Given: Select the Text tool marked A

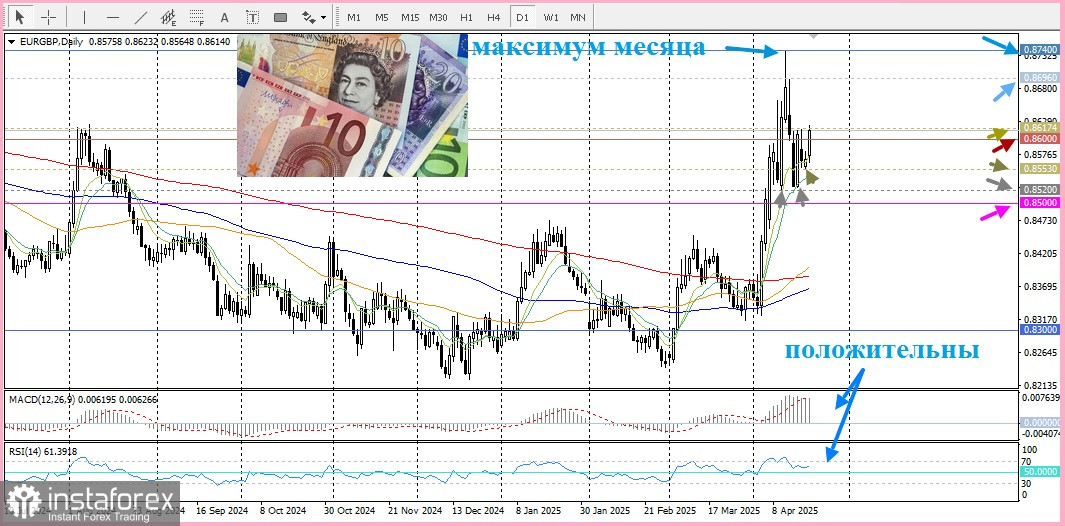Looking at the screenshot, I should point(225,17).
